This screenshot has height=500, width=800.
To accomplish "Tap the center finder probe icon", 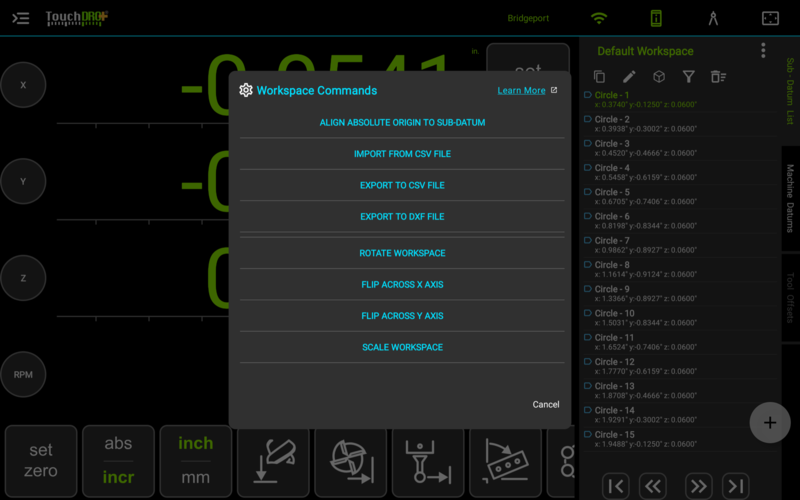I will (428, 462).
